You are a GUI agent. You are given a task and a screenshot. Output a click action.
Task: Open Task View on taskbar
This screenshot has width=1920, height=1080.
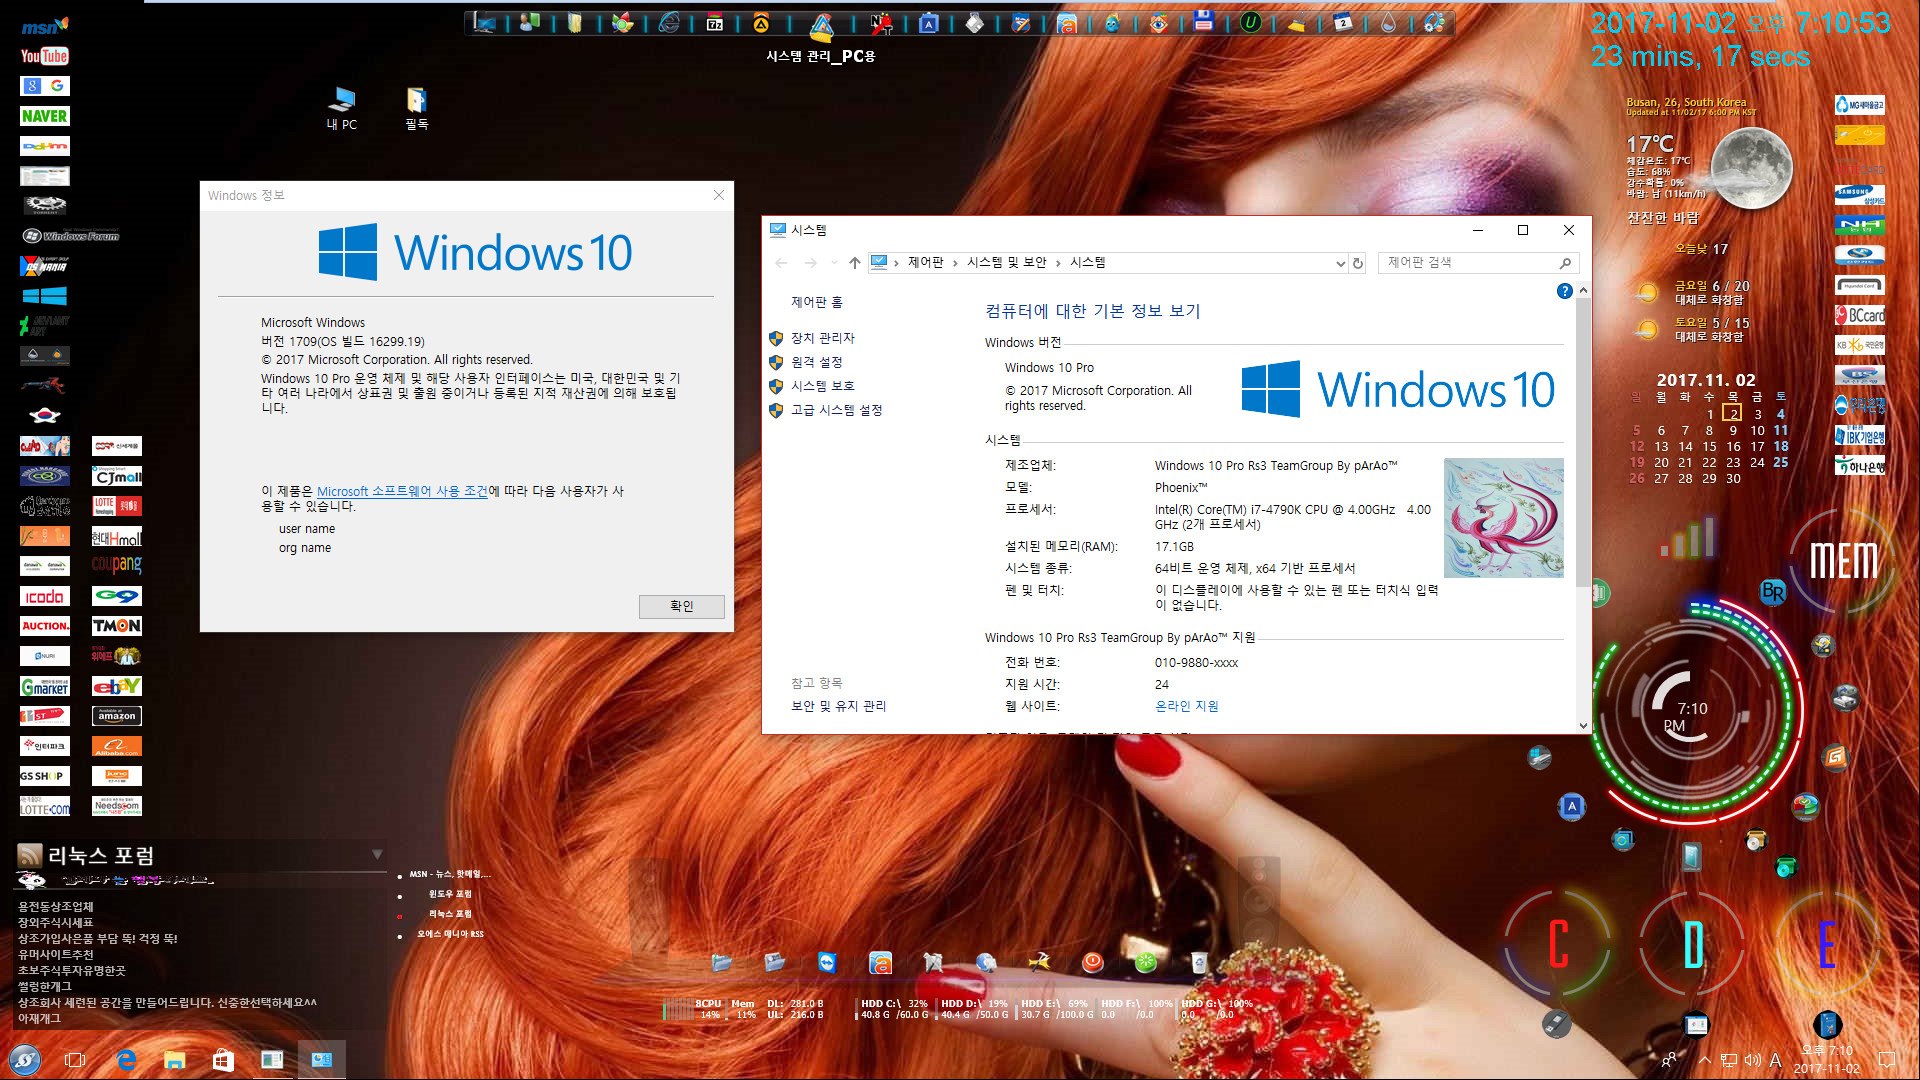point(75,1060)
